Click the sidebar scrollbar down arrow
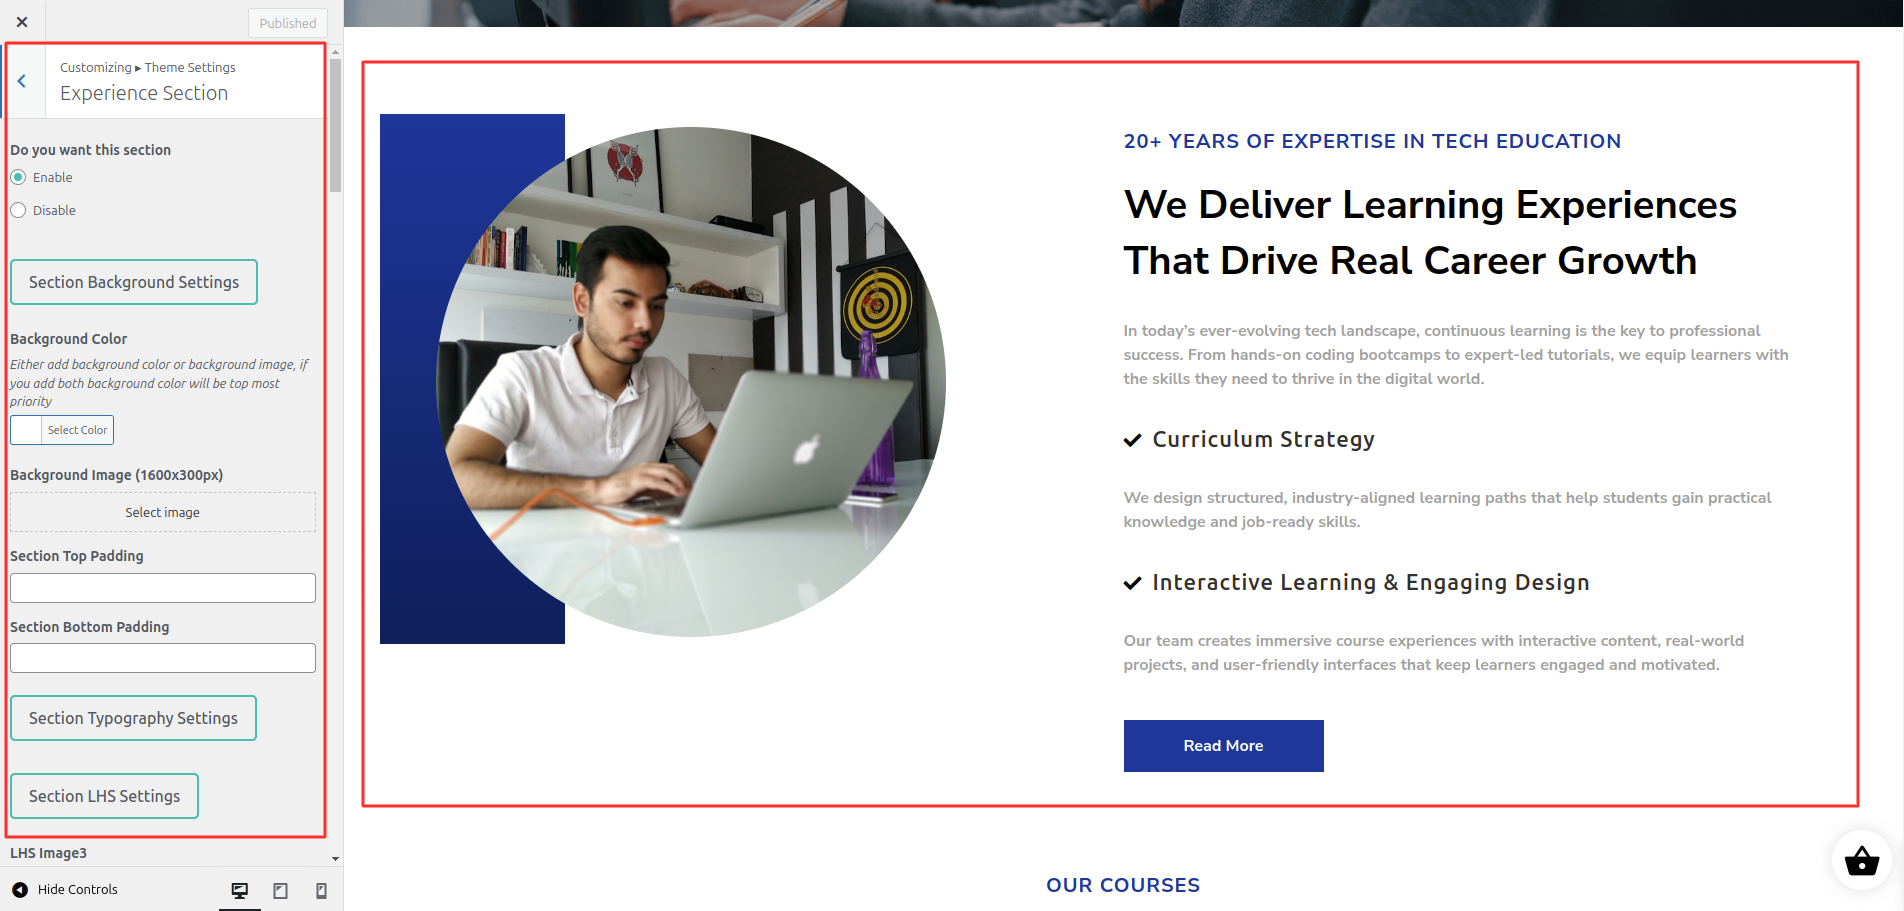Viewport: 1904px width, 911px height. coord(335,858)
